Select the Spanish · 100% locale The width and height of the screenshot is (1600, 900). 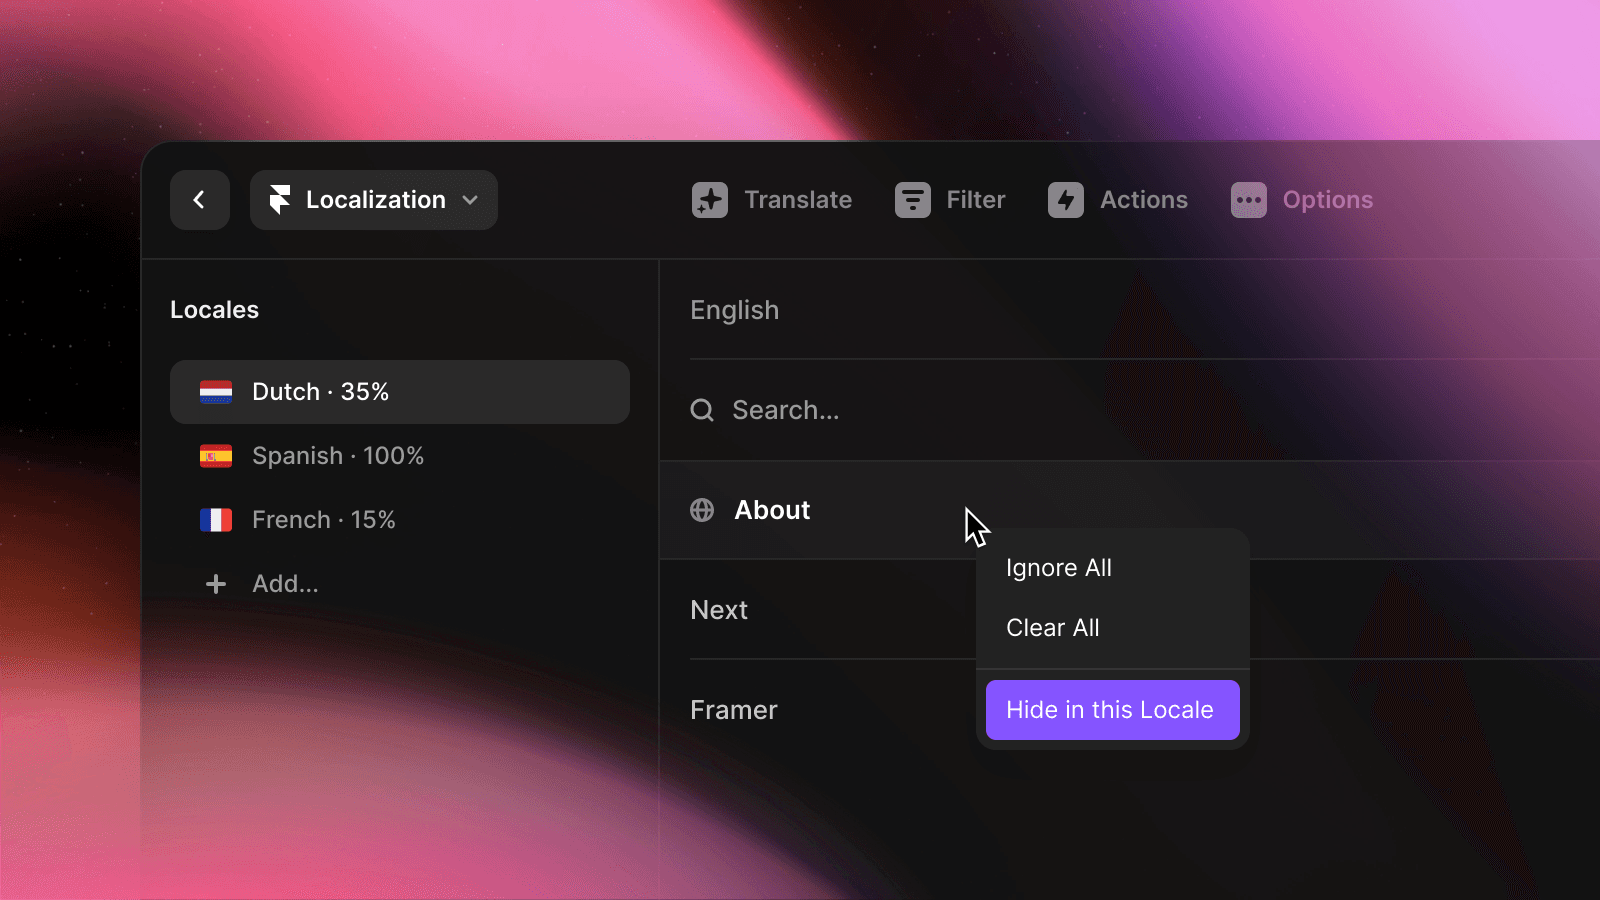338,456
